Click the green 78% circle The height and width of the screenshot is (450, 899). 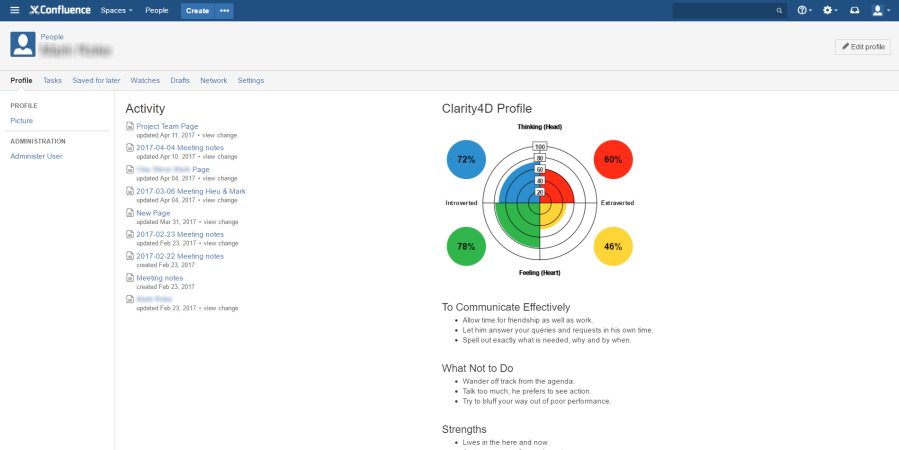click(x=466, y=246)
